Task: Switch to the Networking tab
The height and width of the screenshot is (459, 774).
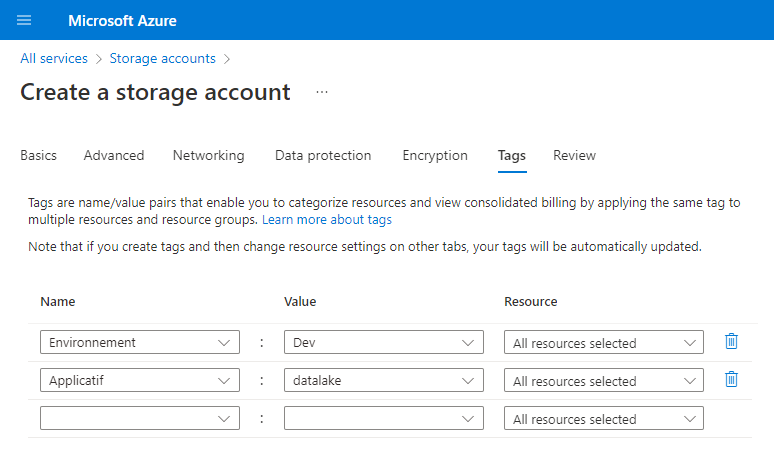Action: [x=208, y=155]
